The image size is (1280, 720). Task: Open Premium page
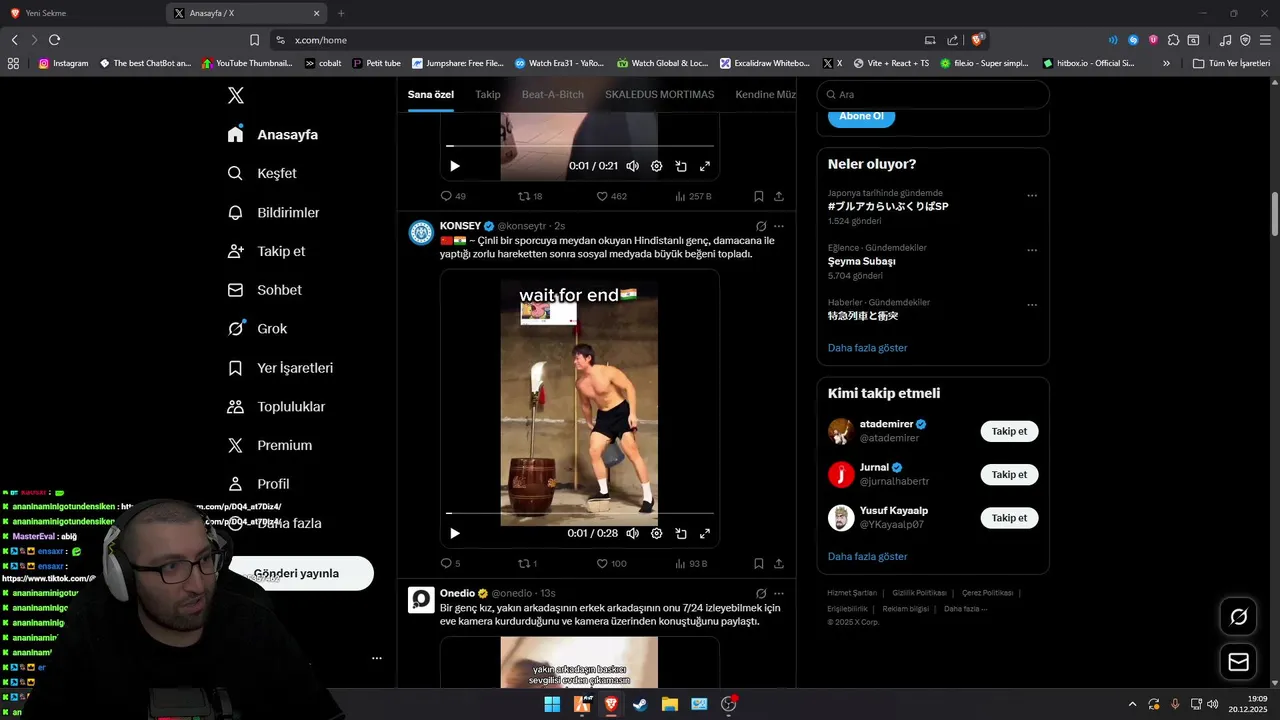[x=270, y=445]
